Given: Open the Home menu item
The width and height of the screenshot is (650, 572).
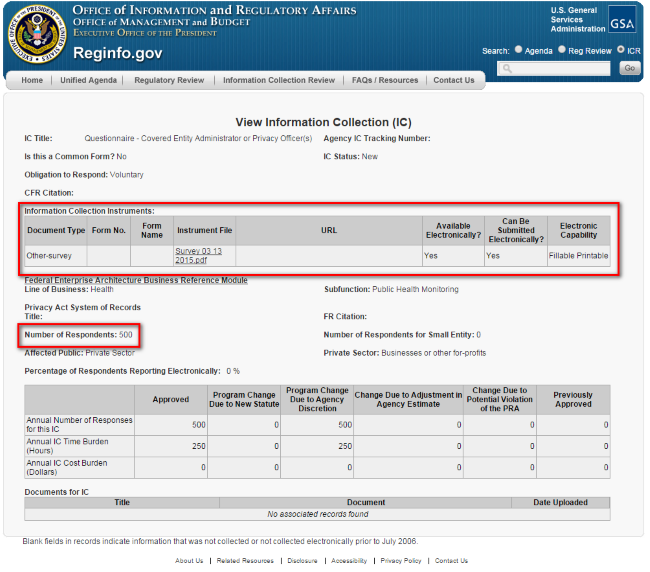Looking at the screenshot, I should coord(32,80).
